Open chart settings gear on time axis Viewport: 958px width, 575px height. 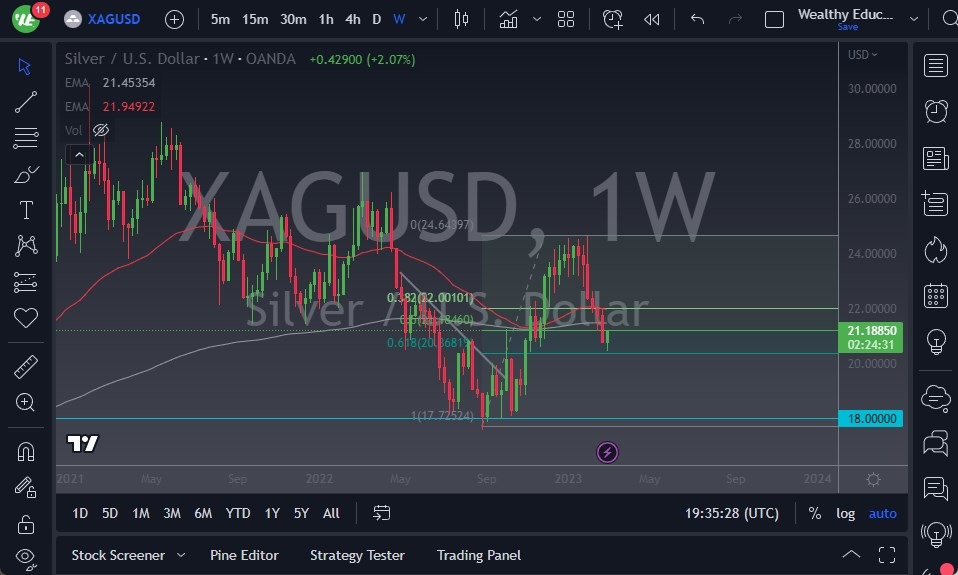(x=874, y=480)
